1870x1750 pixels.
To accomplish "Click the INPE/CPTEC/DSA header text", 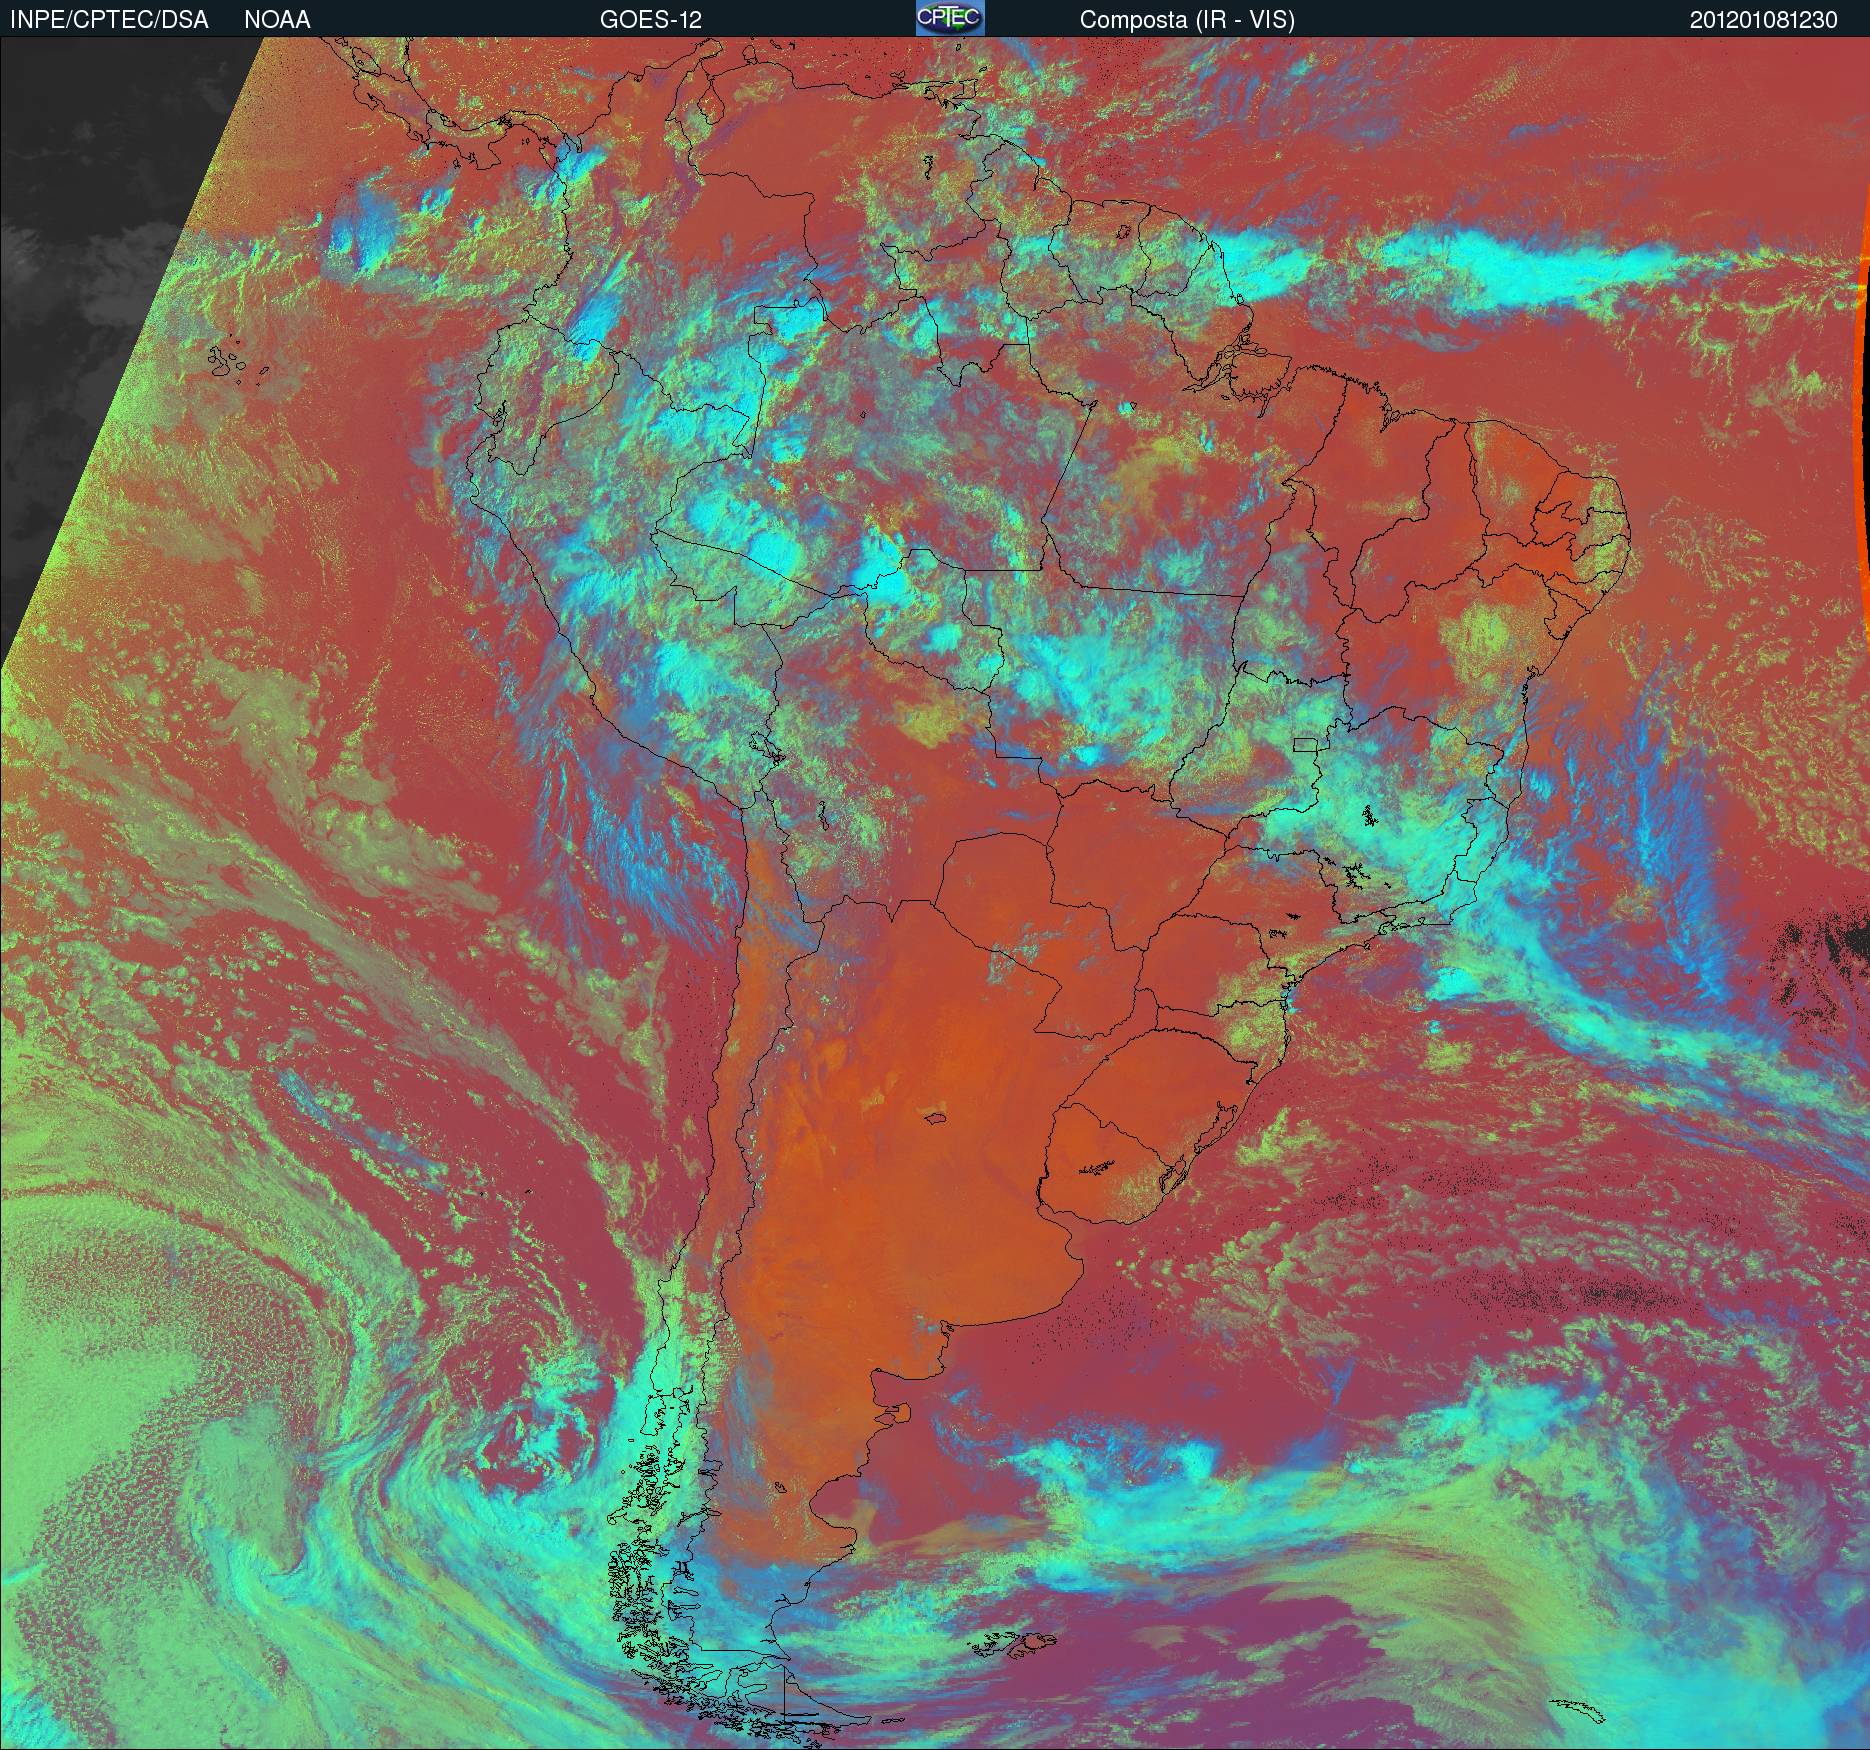I will coord(109,20).
